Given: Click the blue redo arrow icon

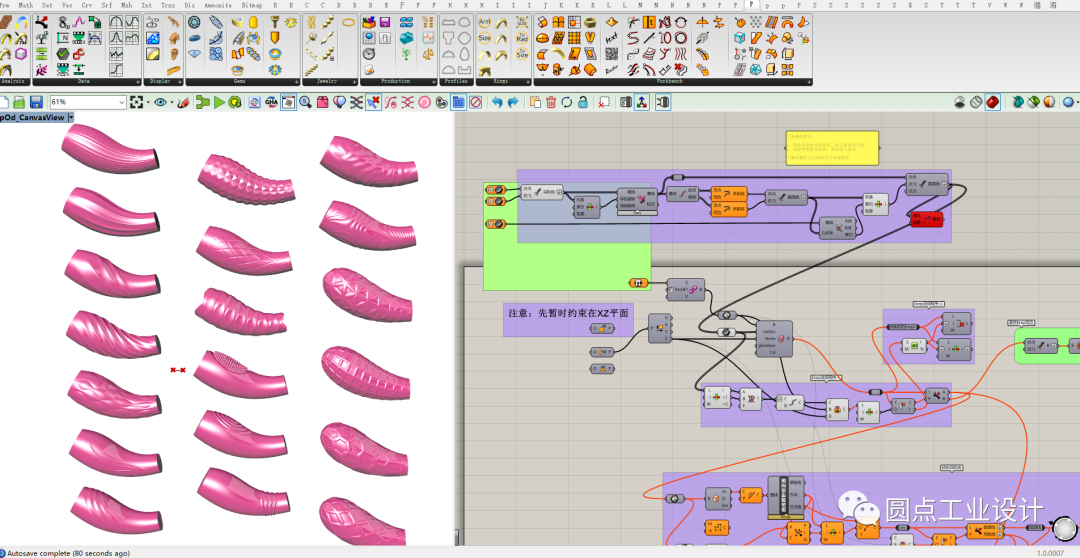Looking at the screenshot, I should coord(514,102).
